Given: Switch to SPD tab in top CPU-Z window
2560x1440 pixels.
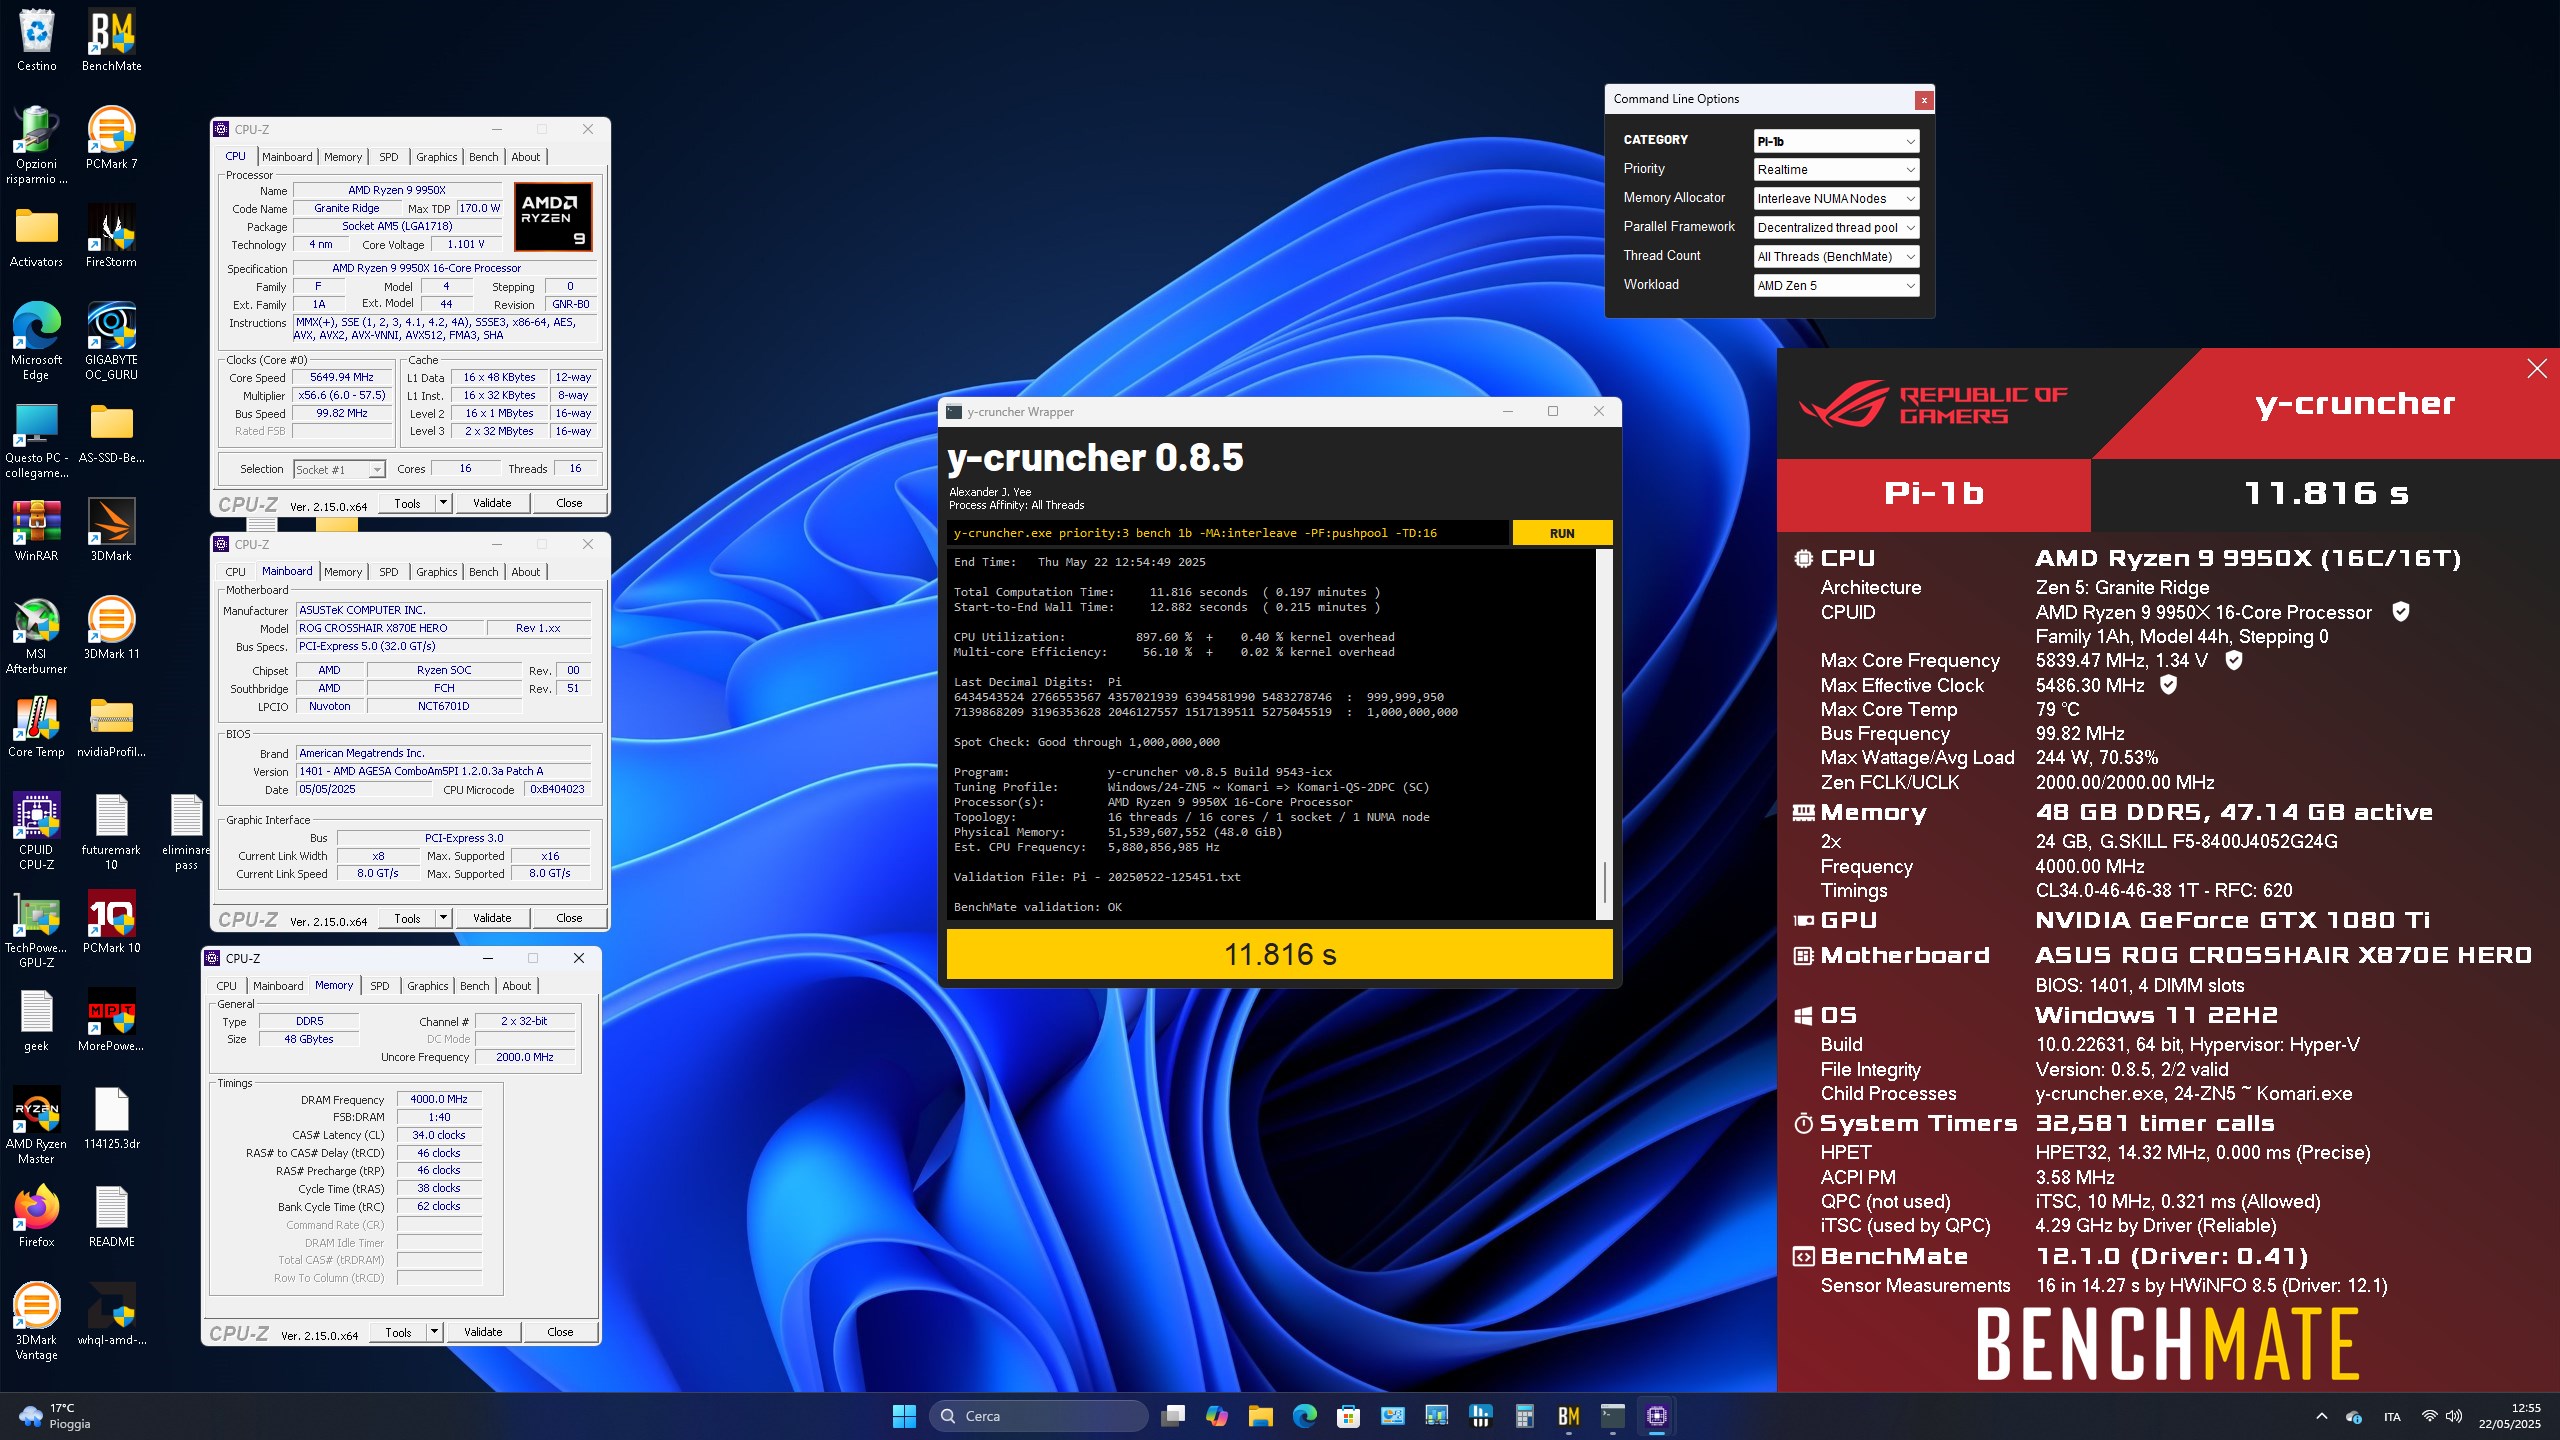Looking at the screenshot, I should point(389,157).
